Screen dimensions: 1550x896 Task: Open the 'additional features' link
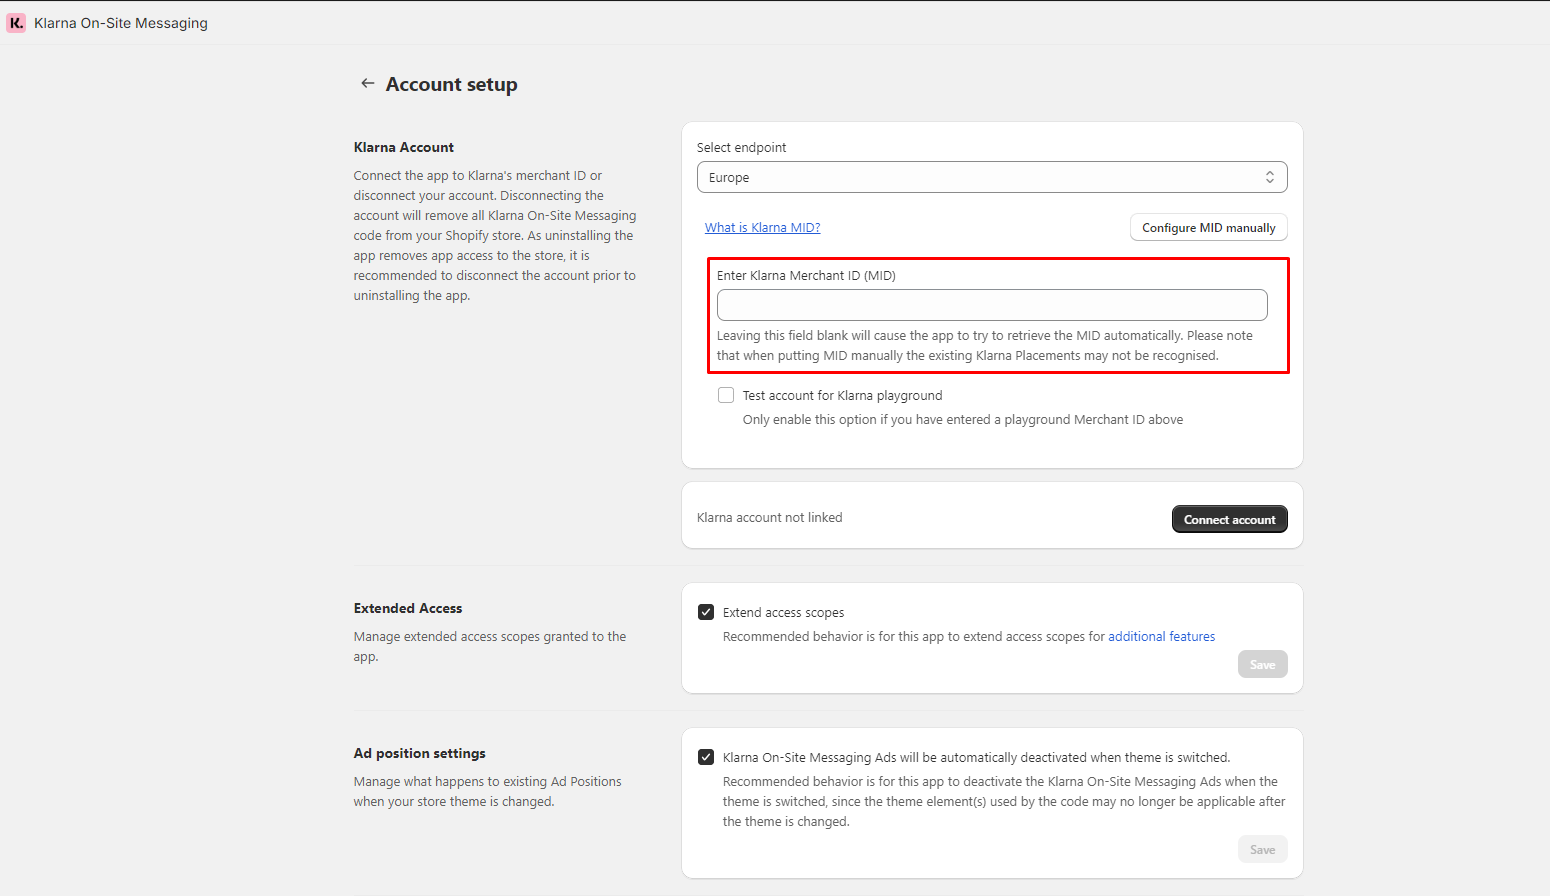click(x=1161, y=637)
